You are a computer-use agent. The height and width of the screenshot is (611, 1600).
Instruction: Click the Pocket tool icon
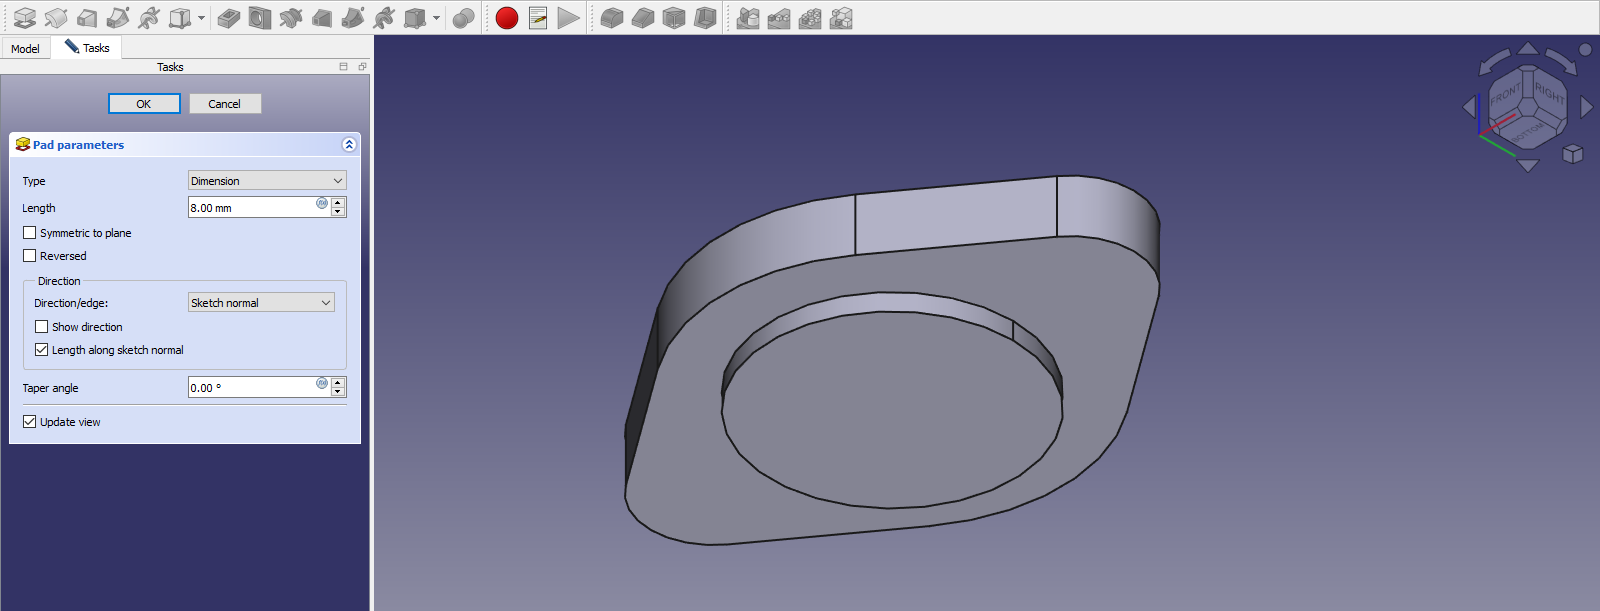point(229,18)
